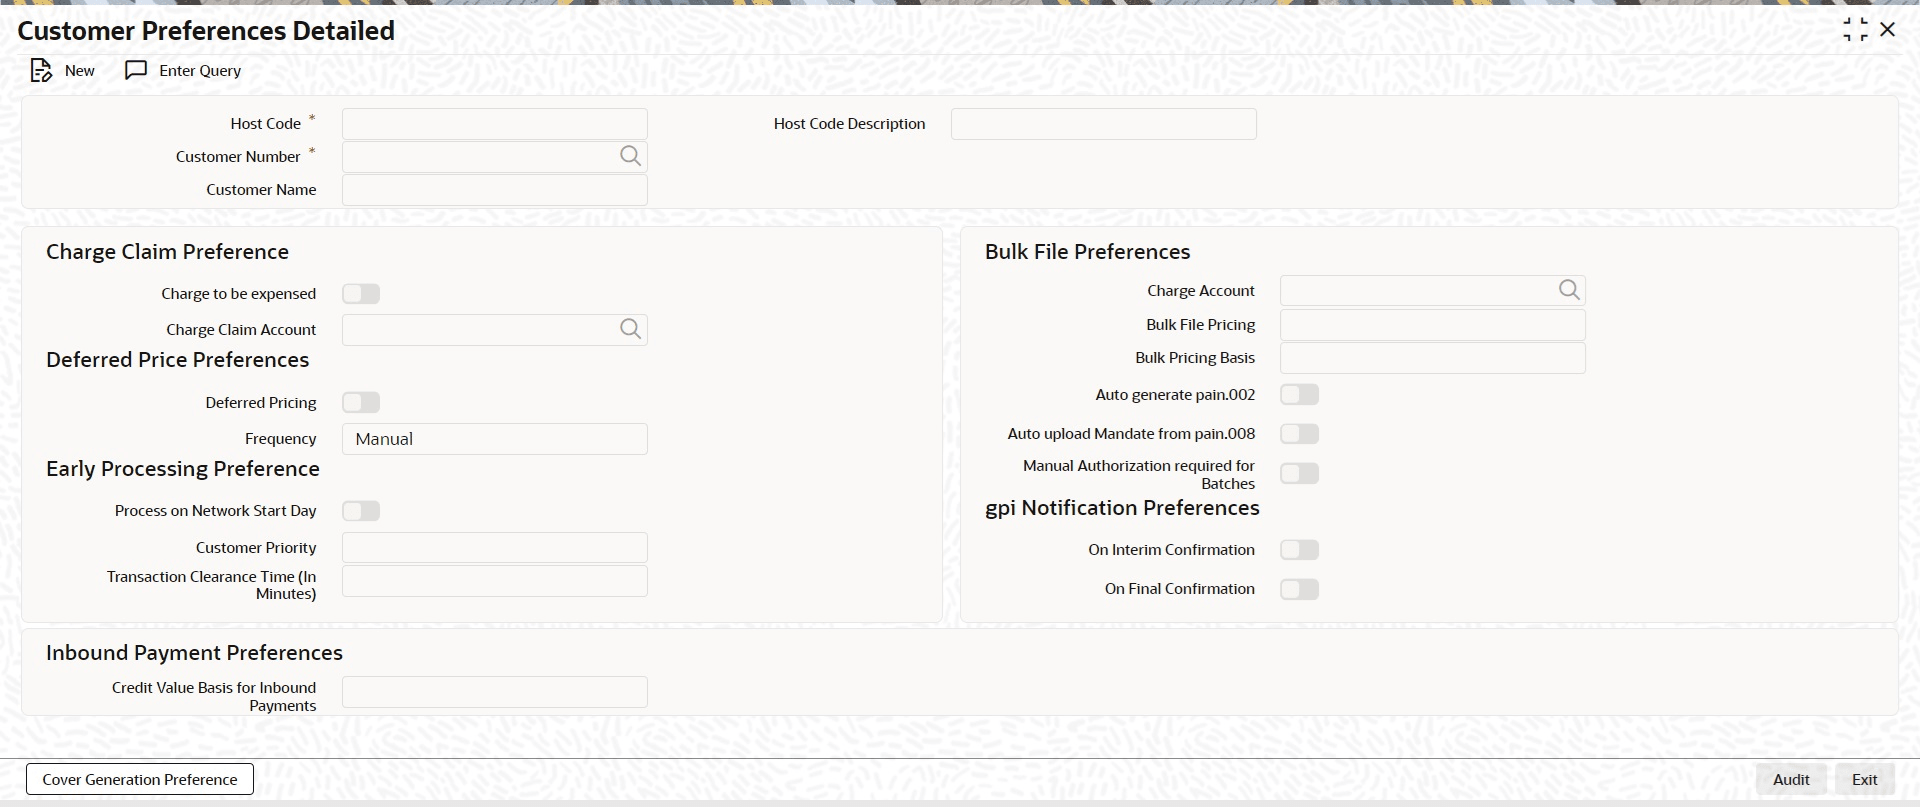Toggle the Deferred Pricing switch
This screenshot has width=1920, height=807.
click(x=361, y=403)
